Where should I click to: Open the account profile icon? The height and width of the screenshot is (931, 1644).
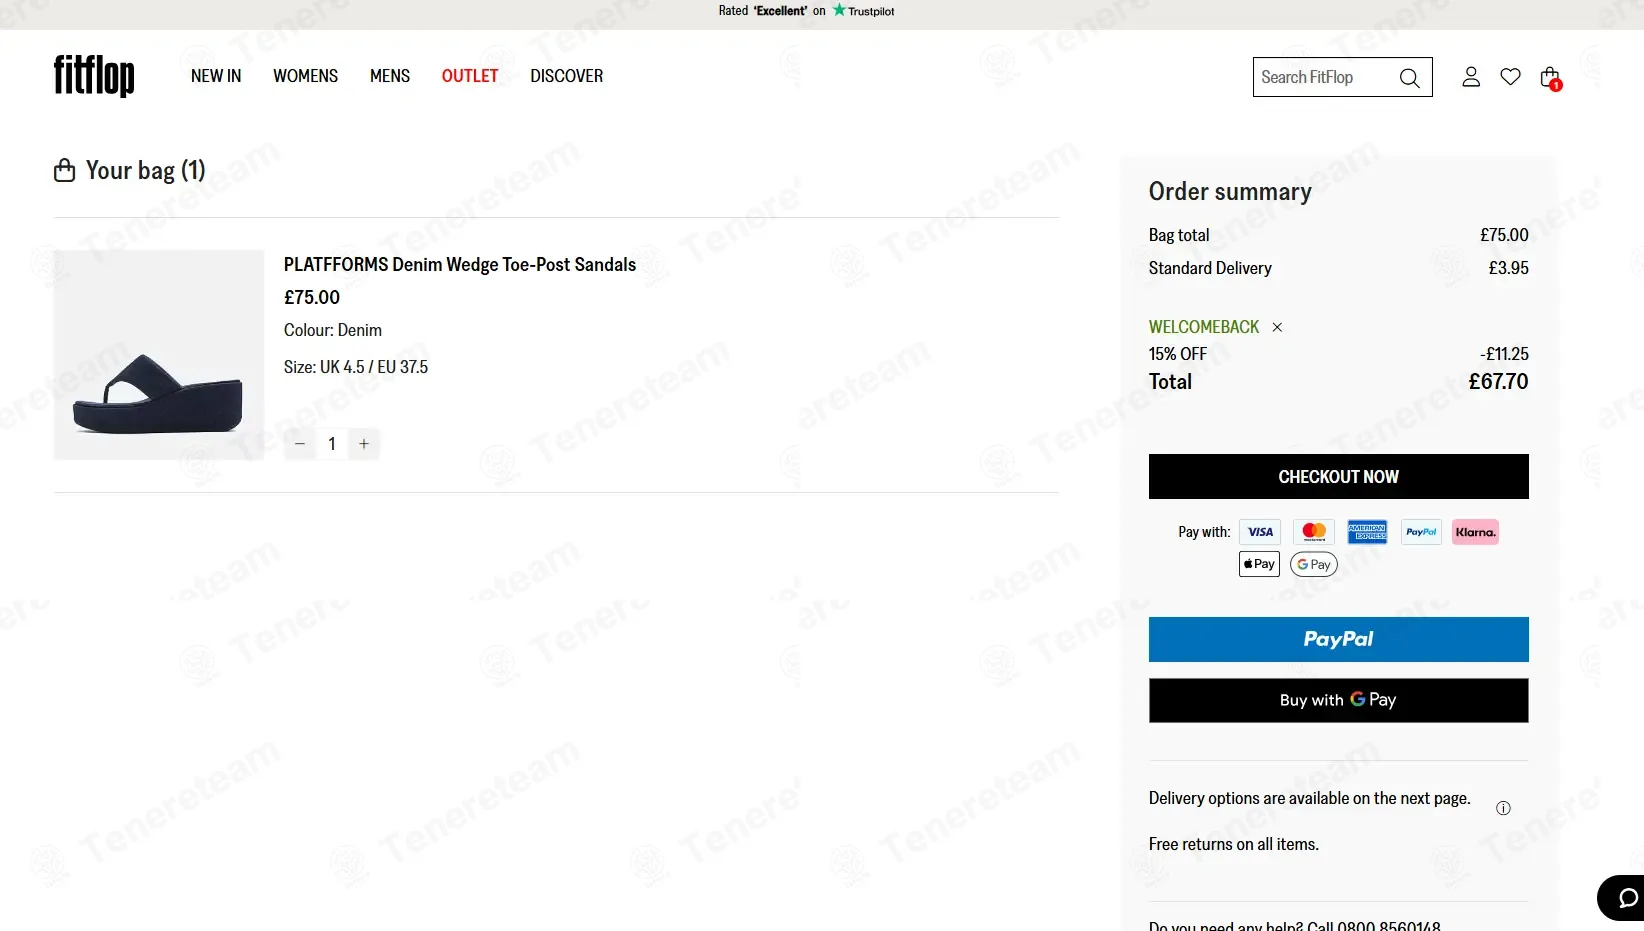click(1471, 77)
